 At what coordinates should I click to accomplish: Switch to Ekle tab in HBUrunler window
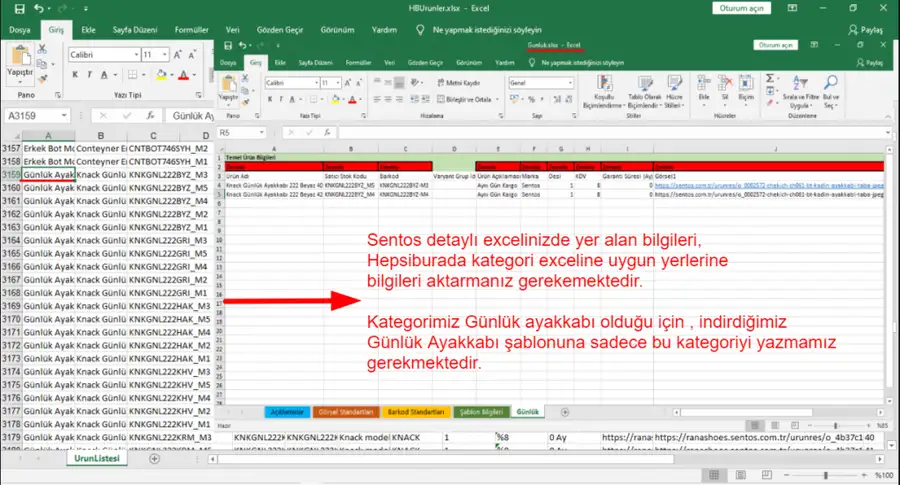(x=88, y=30)
